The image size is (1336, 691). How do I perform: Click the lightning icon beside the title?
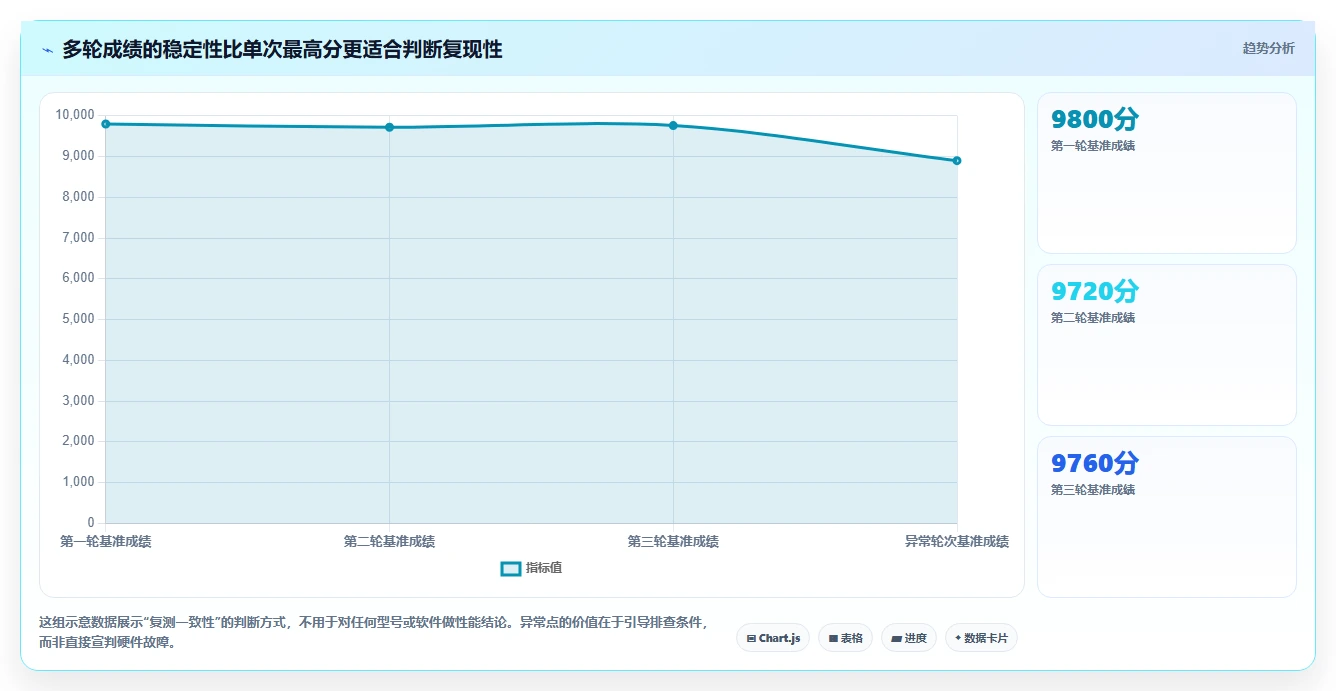coord(47,50)
